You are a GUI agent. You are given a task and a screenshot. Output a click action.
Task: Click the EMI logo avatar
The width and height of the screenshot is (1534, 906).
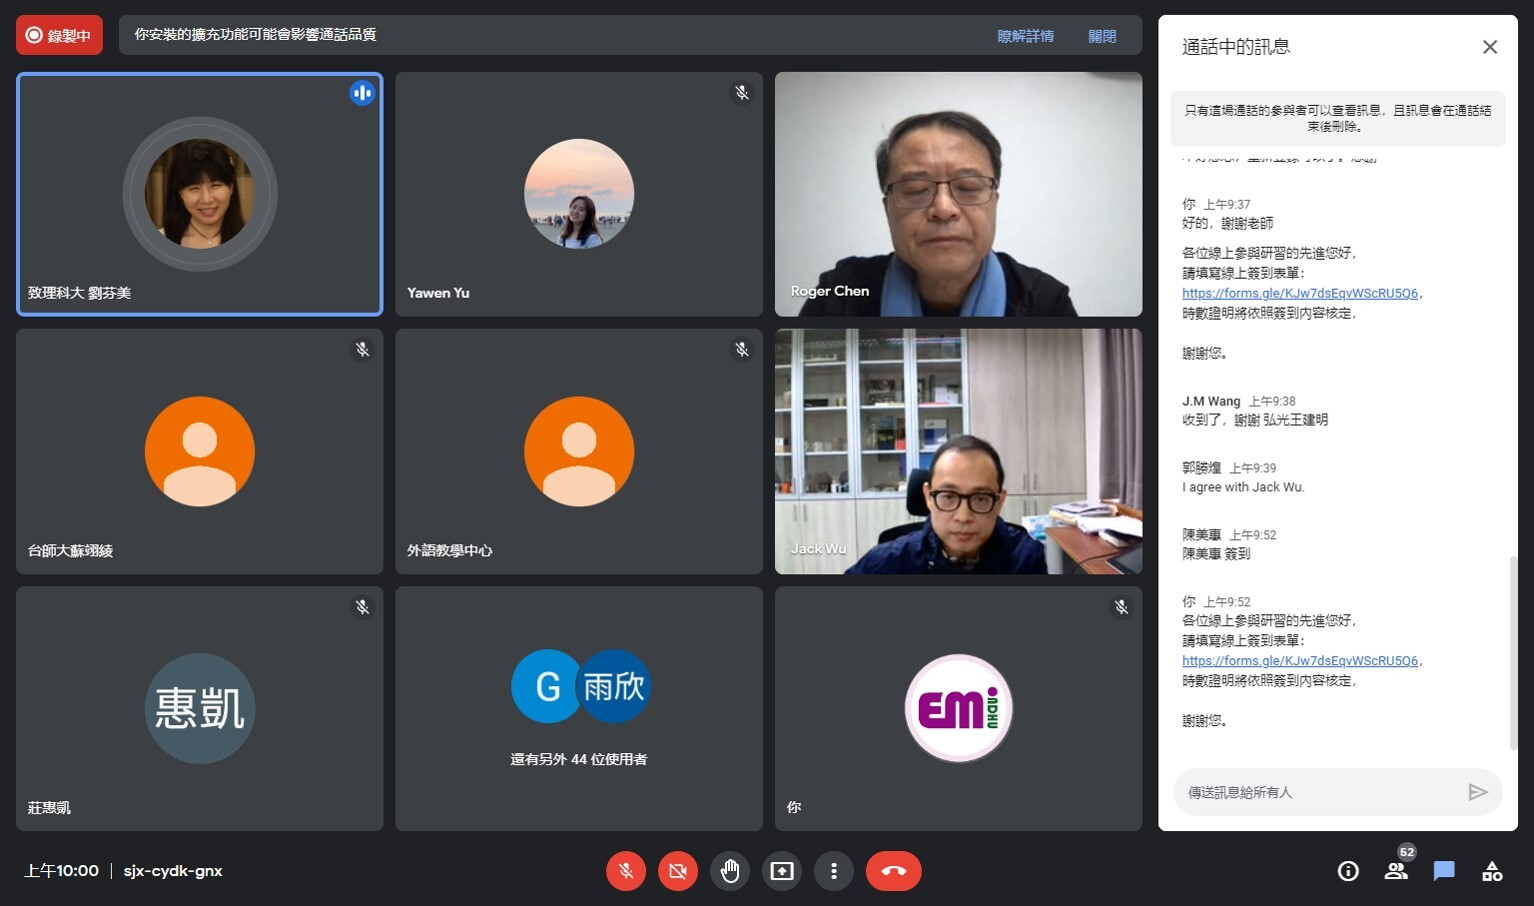coord(959,709)
